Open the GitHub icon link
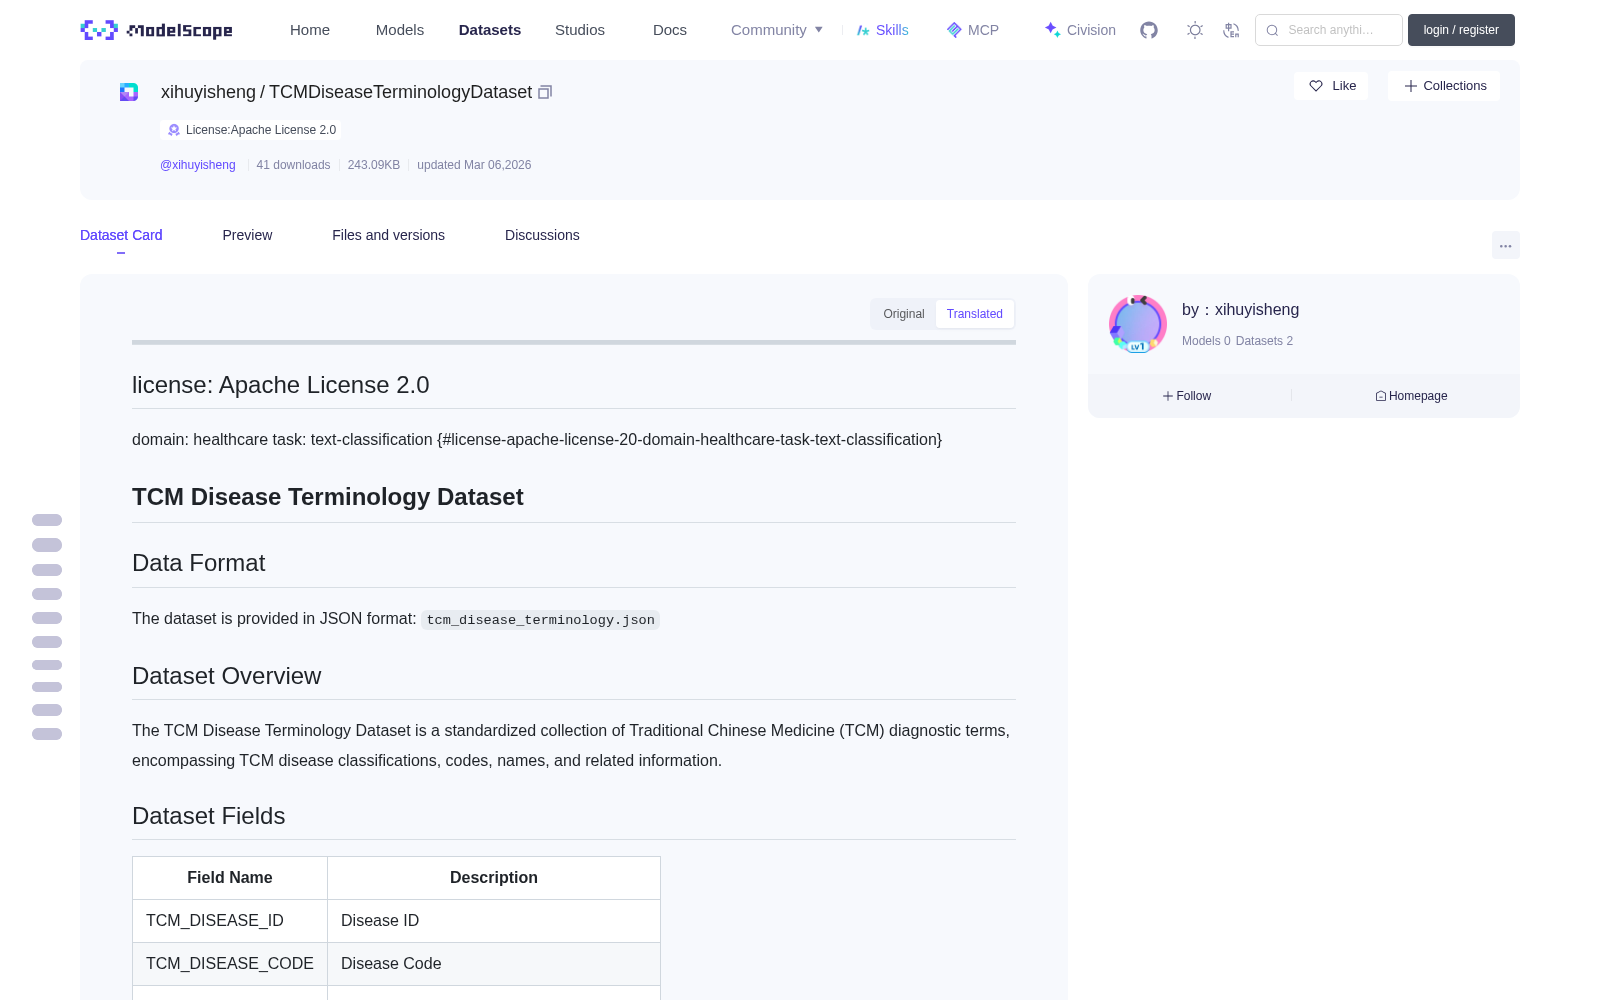Viewport: 1600px width, 1000px height. point(1149,30)
